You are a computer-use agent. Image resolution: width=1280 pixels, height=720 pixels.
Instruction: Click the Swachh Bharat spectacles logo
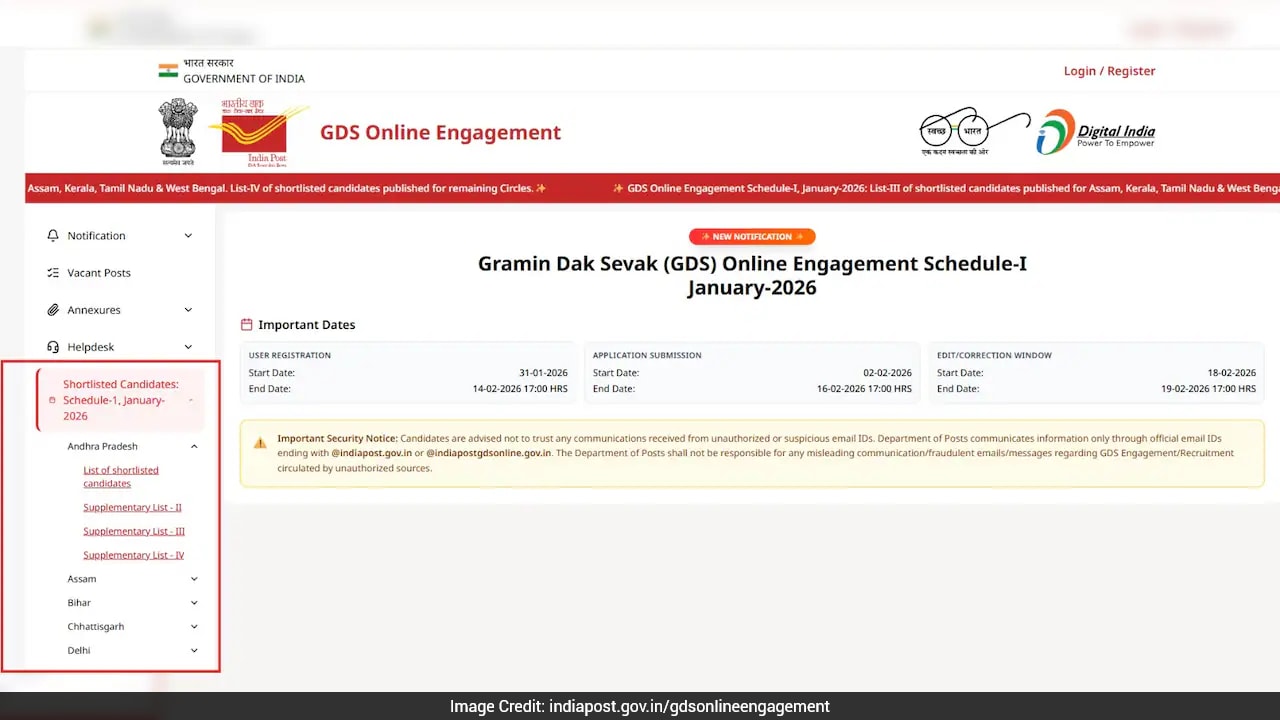pos(973,133)
